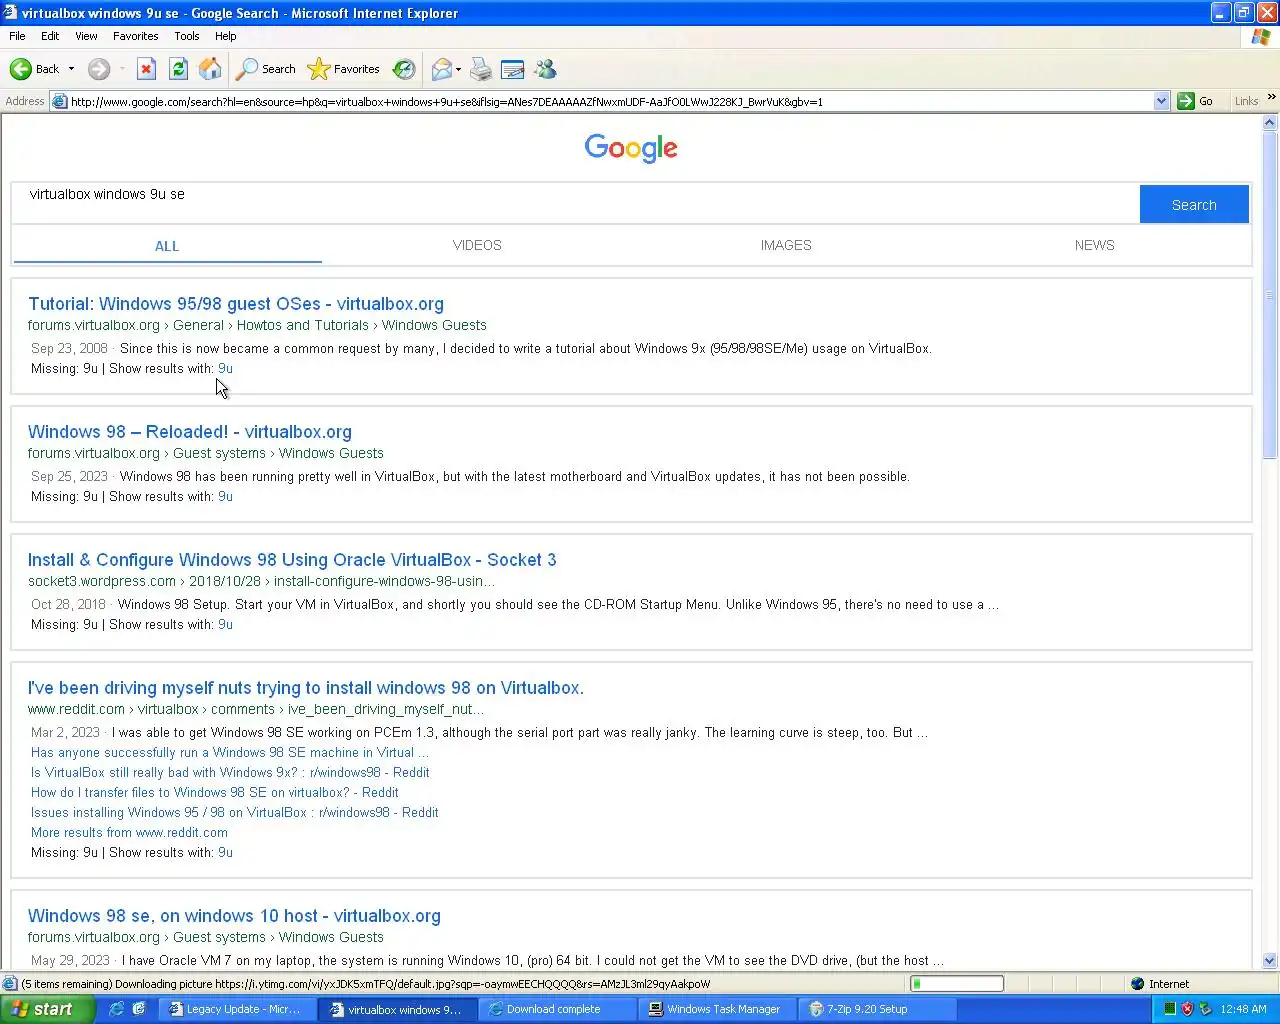Open Is VirtualBox still really bad link
1280x1024 pixels.
(x=230, y=772)
